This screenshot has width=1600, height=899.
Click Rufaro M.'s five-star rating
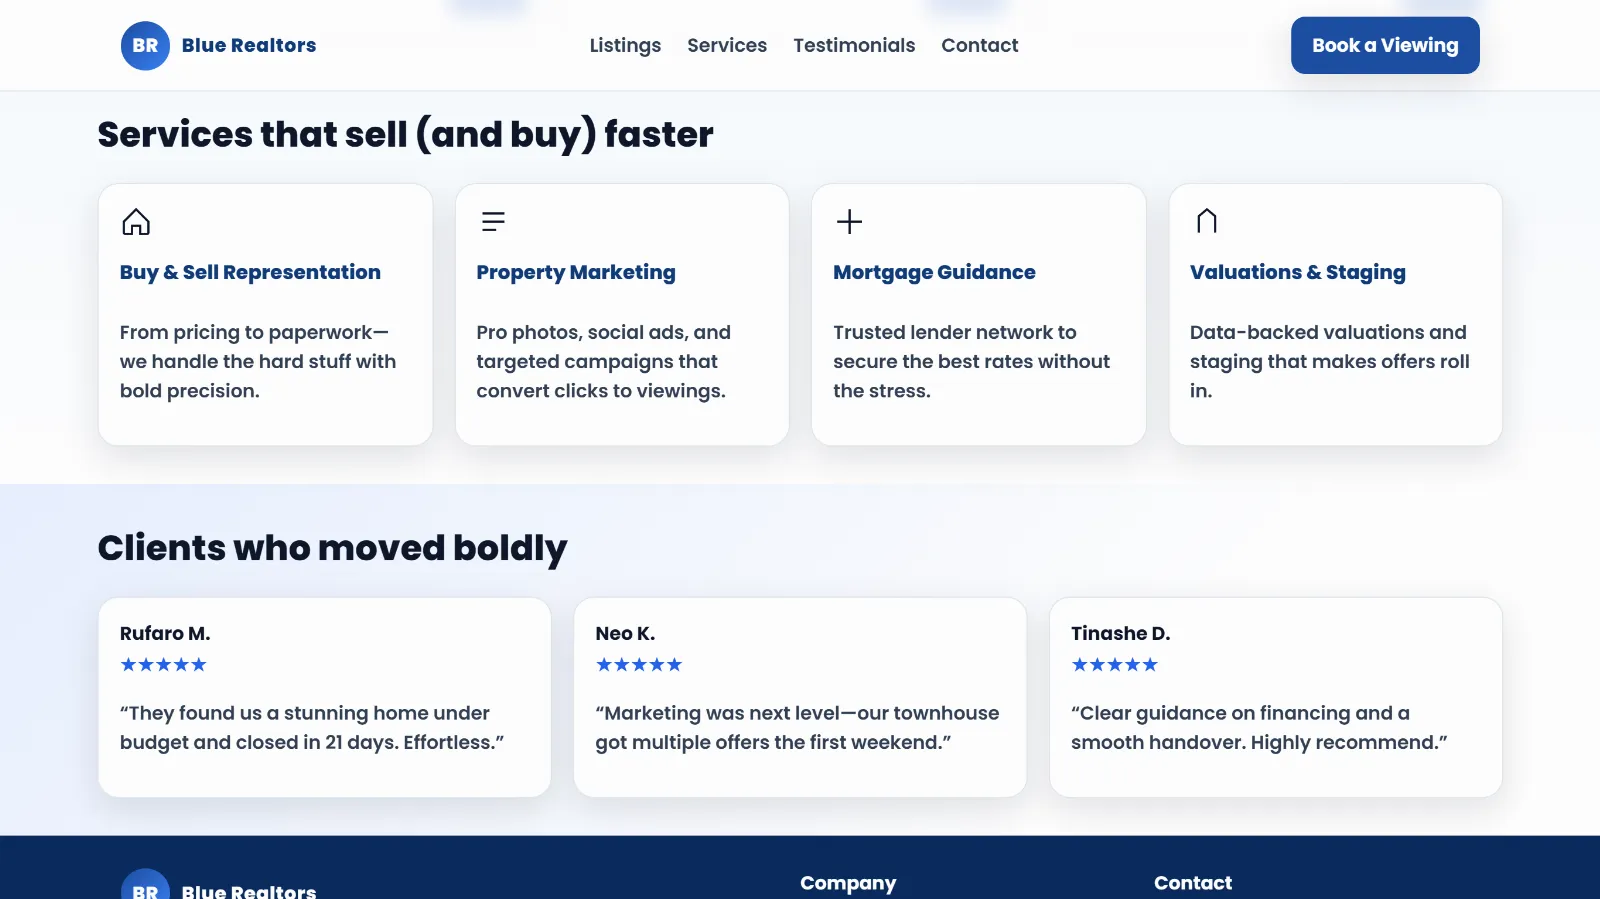click(x=163, y=665)
